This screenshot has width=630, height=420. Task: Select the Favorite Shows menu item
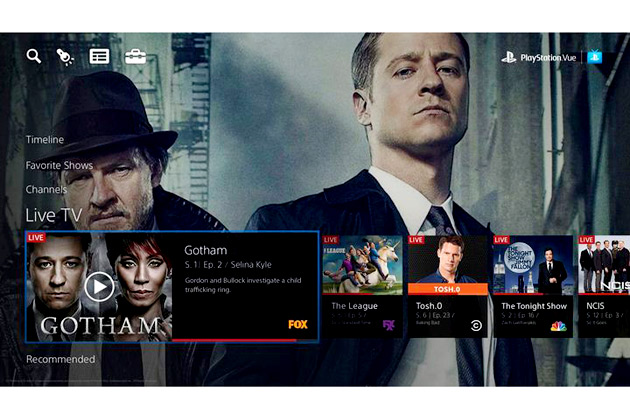(x=59, y=165)
